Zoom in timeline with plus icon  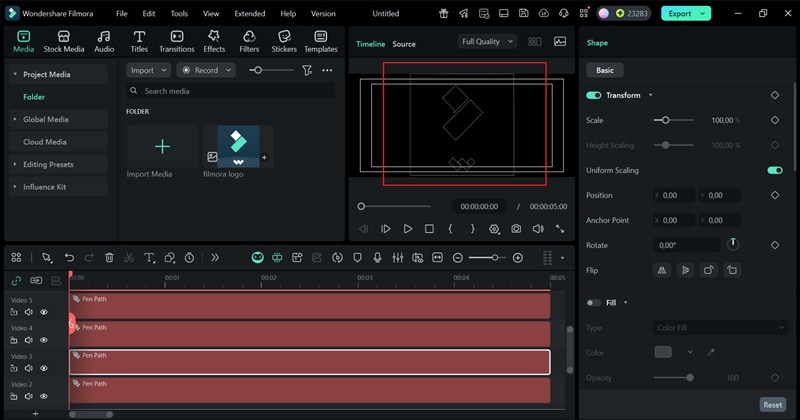tap(517, 258)
